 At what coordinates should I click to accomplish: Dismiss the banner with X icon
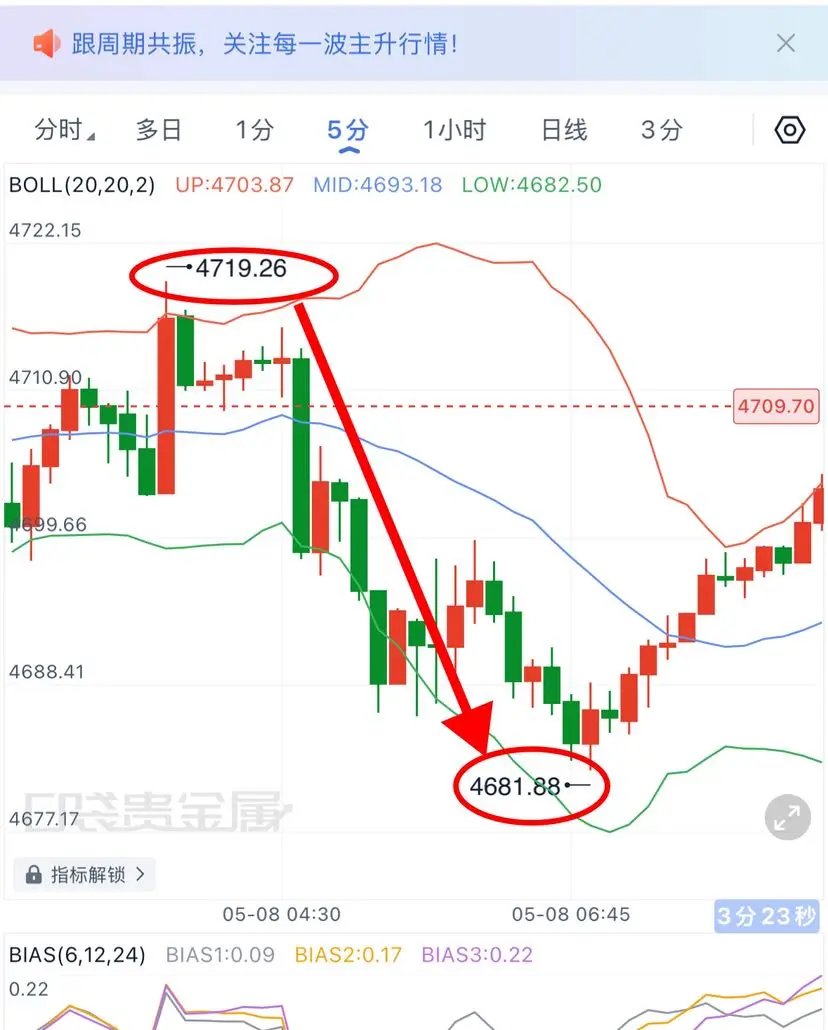point(785,43)
